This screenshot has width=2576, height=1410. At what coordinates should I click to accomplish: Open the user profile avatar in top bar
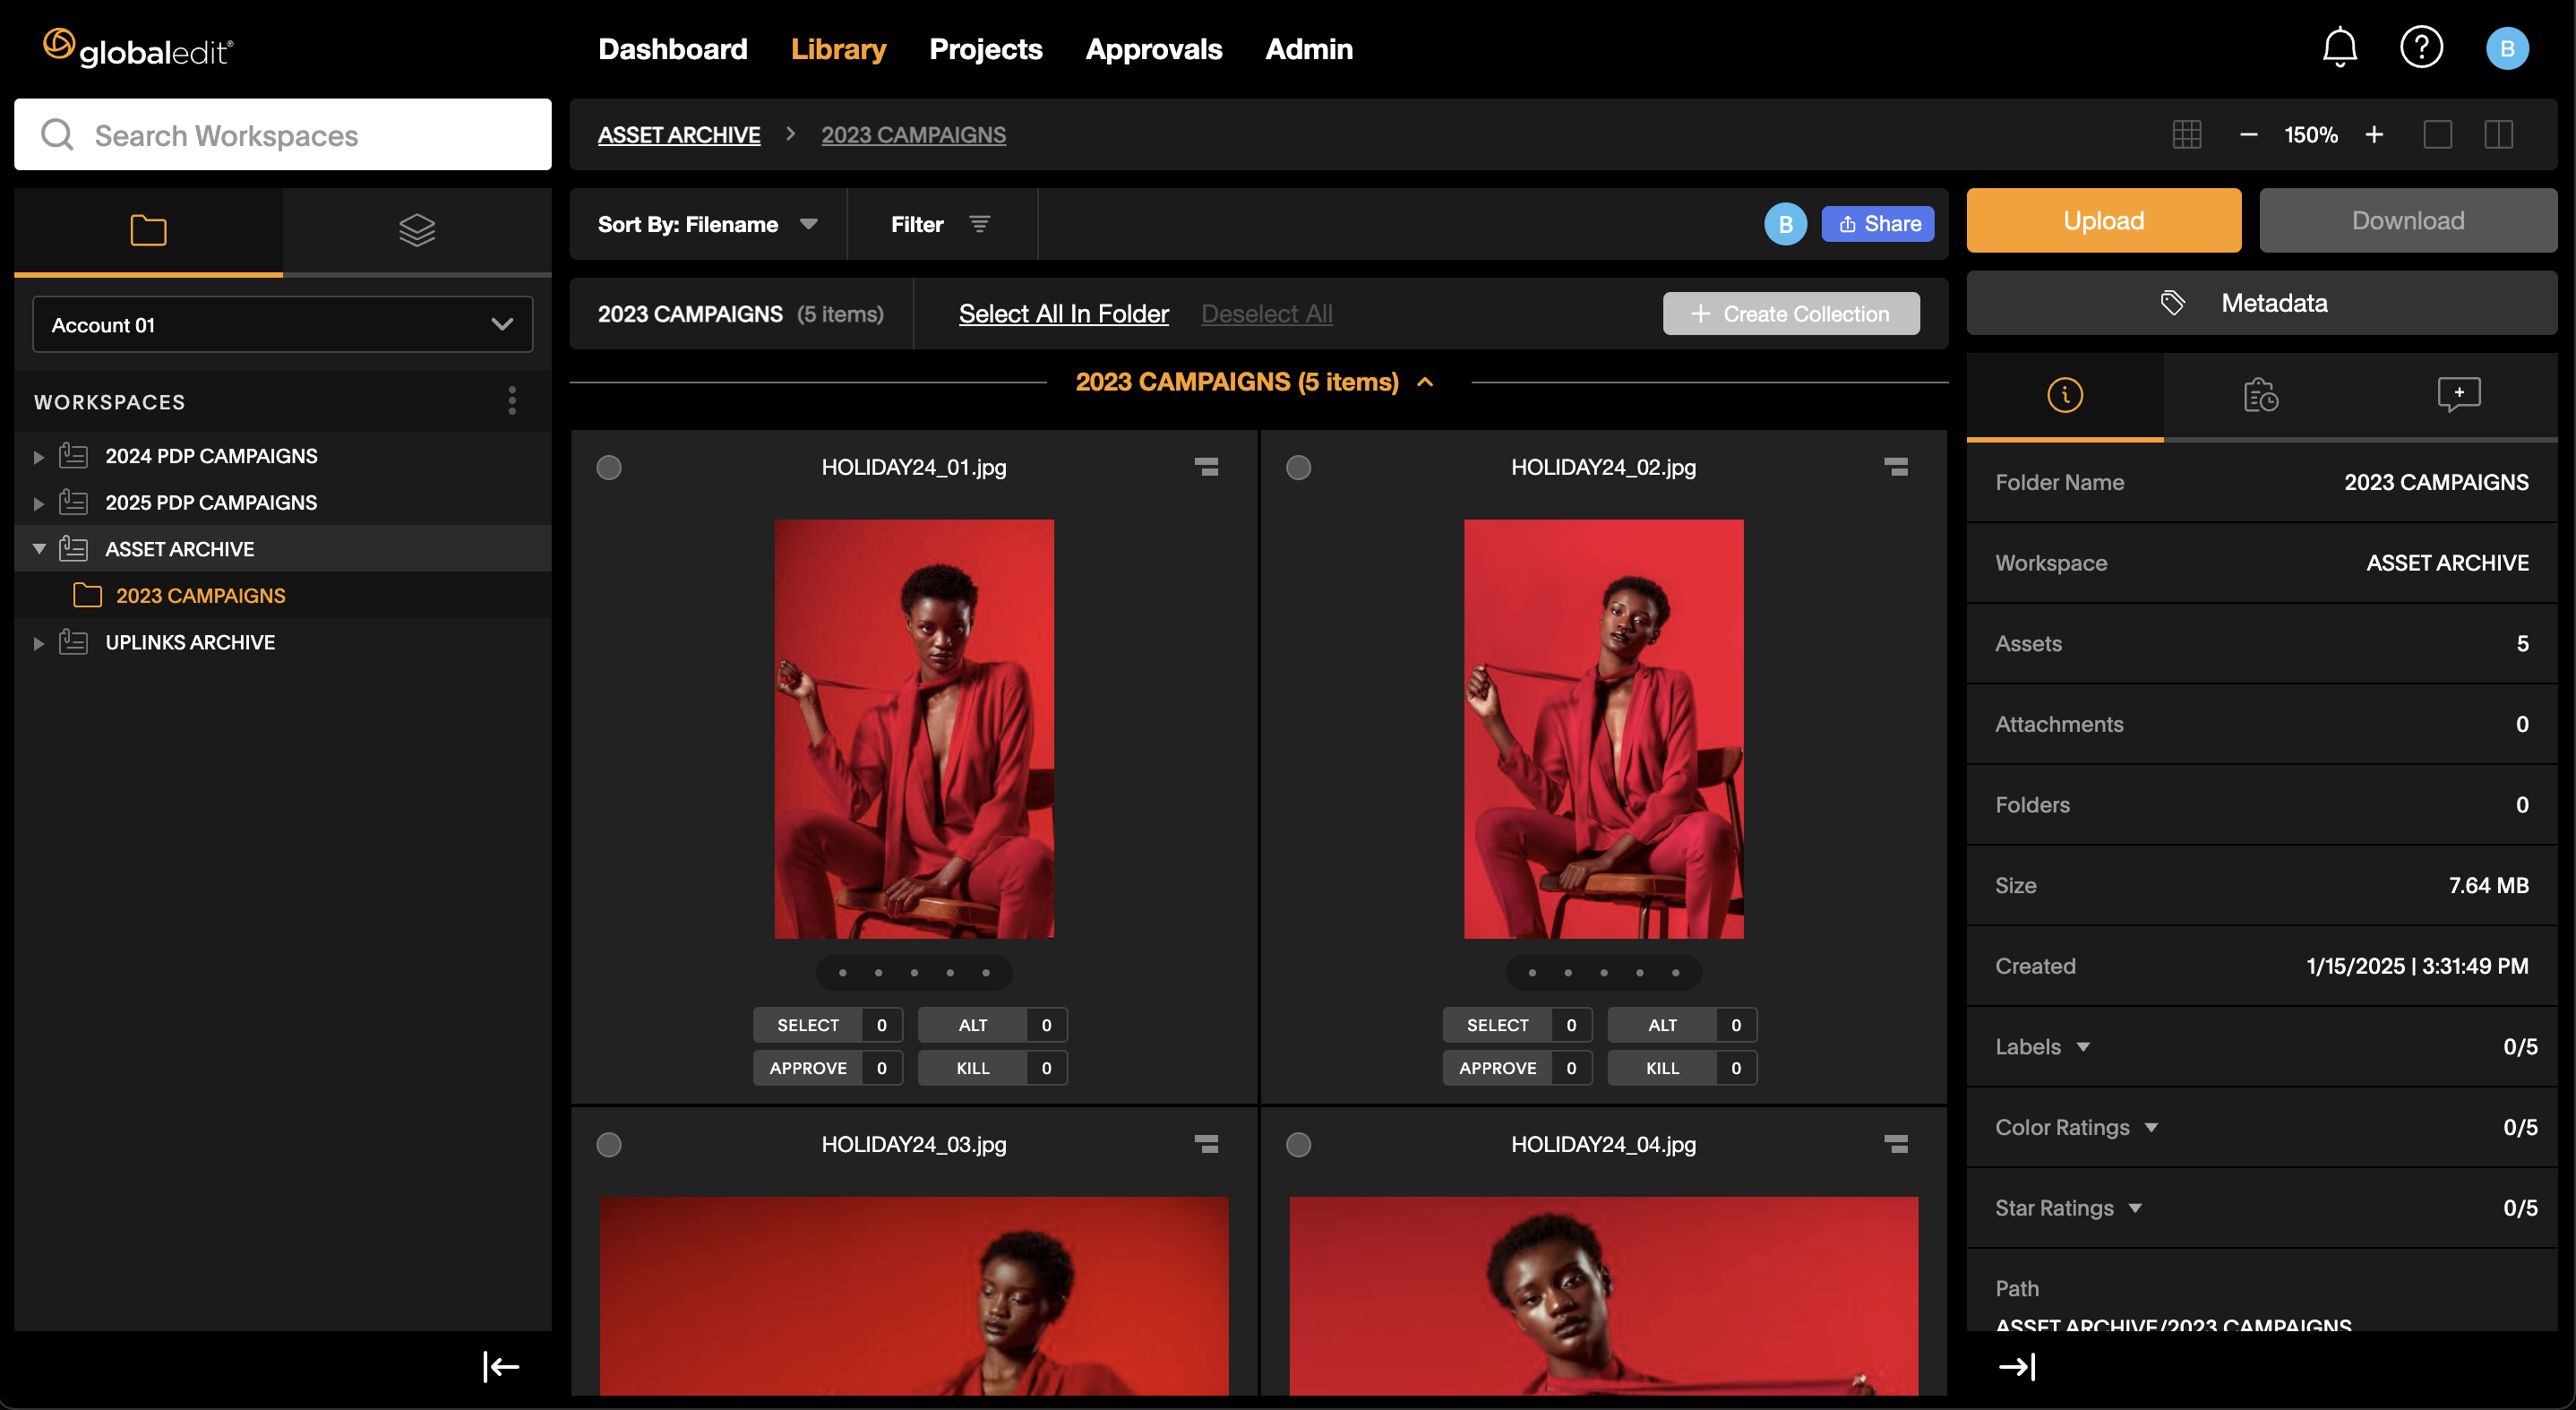(x=2507, y=49)
